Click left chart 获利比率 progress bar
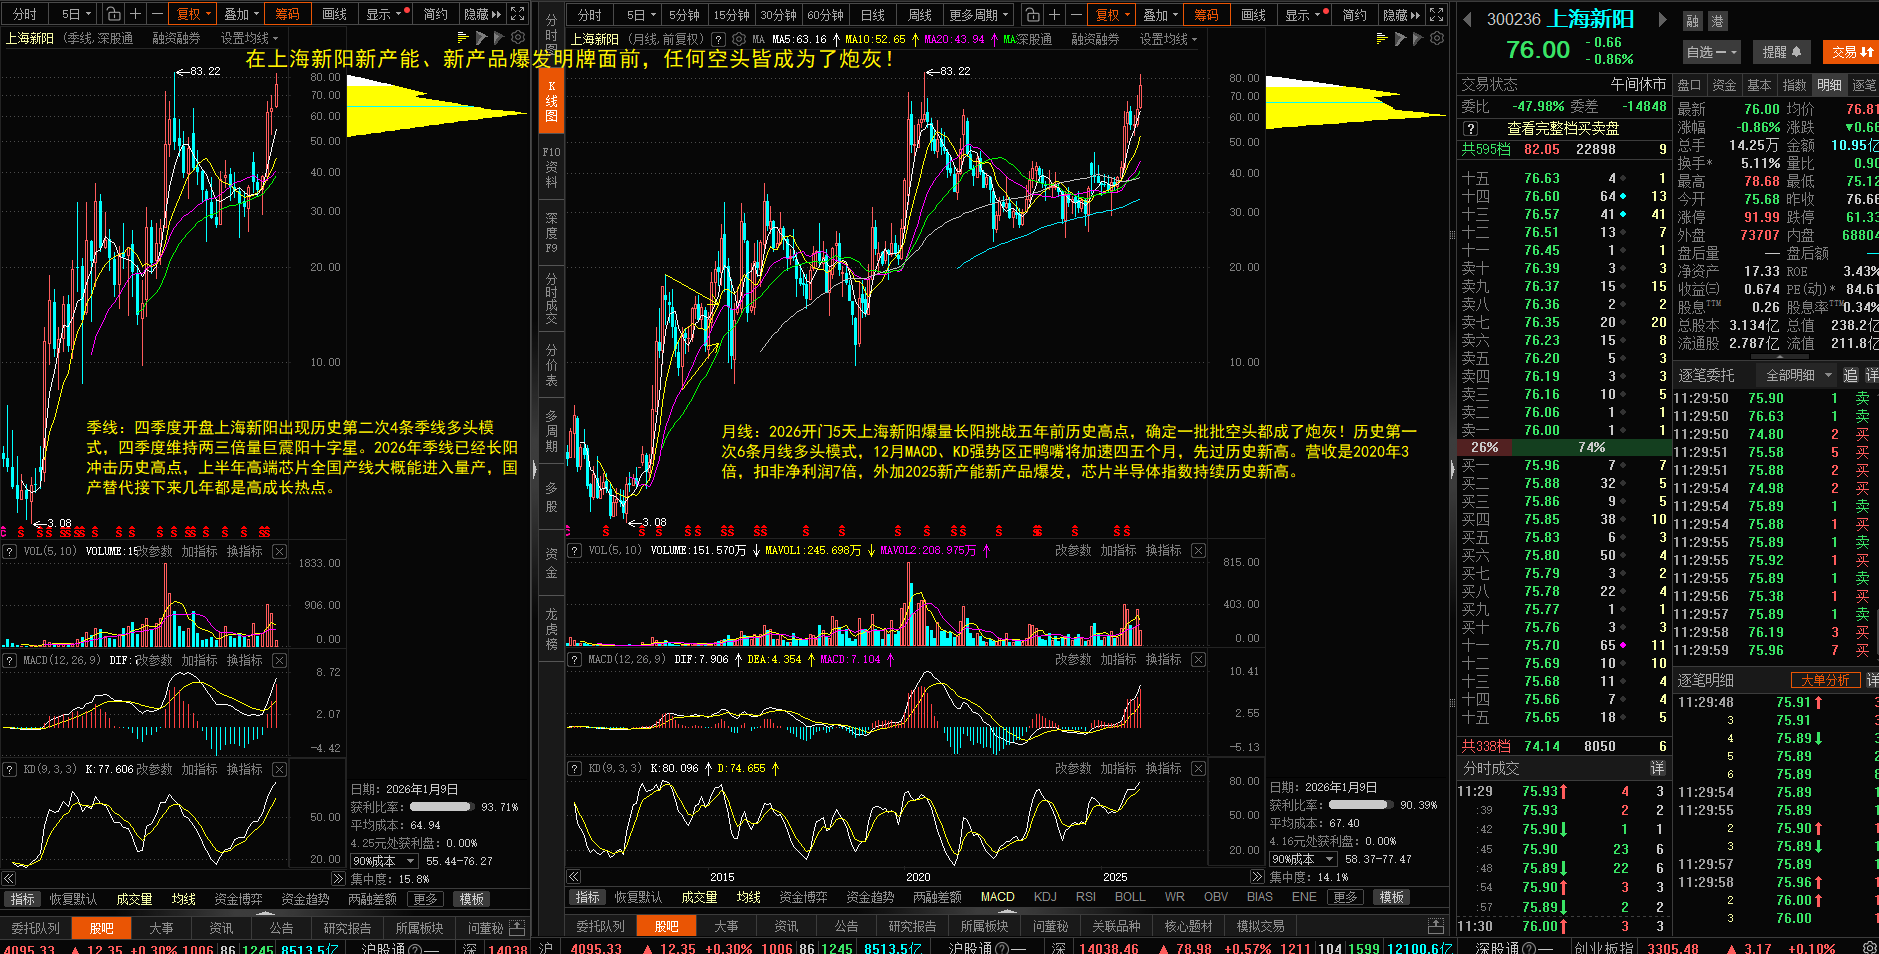Image resolution: width=1879 pixels, height=954 pixels. click(x=441, y=807)
